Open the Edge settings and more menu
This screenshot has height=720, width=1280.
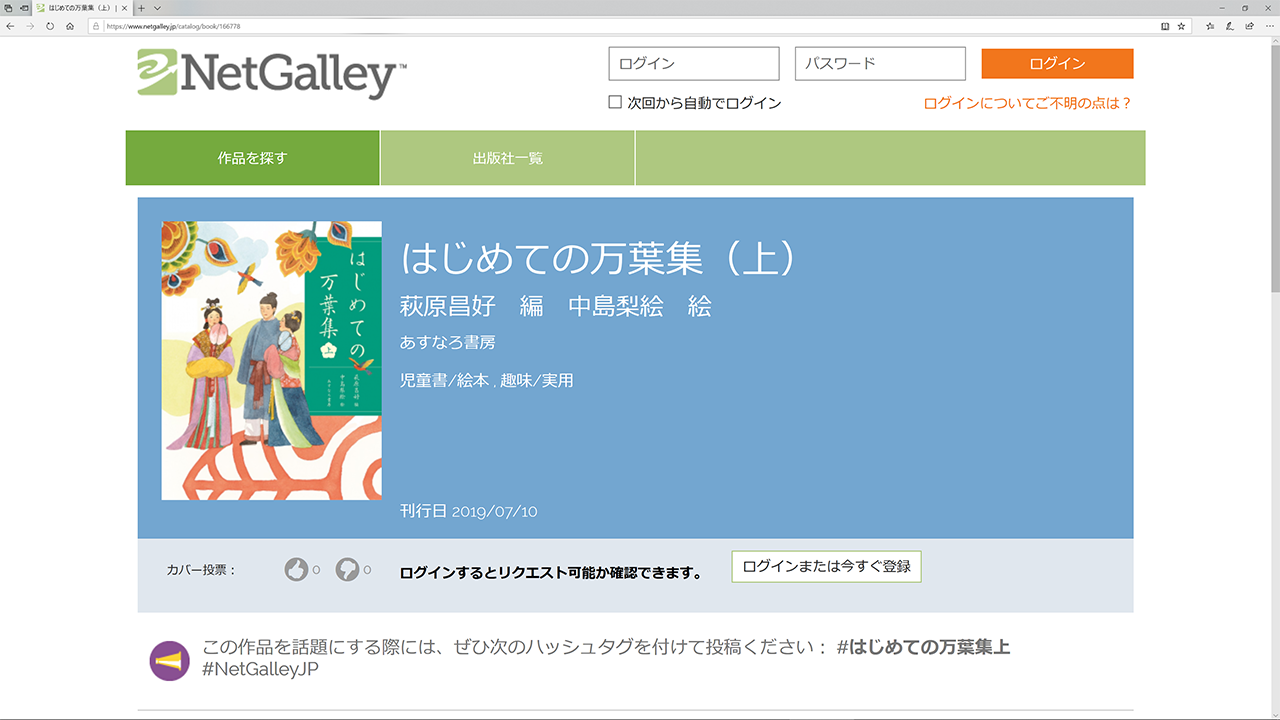click(x=1268, y=26)
